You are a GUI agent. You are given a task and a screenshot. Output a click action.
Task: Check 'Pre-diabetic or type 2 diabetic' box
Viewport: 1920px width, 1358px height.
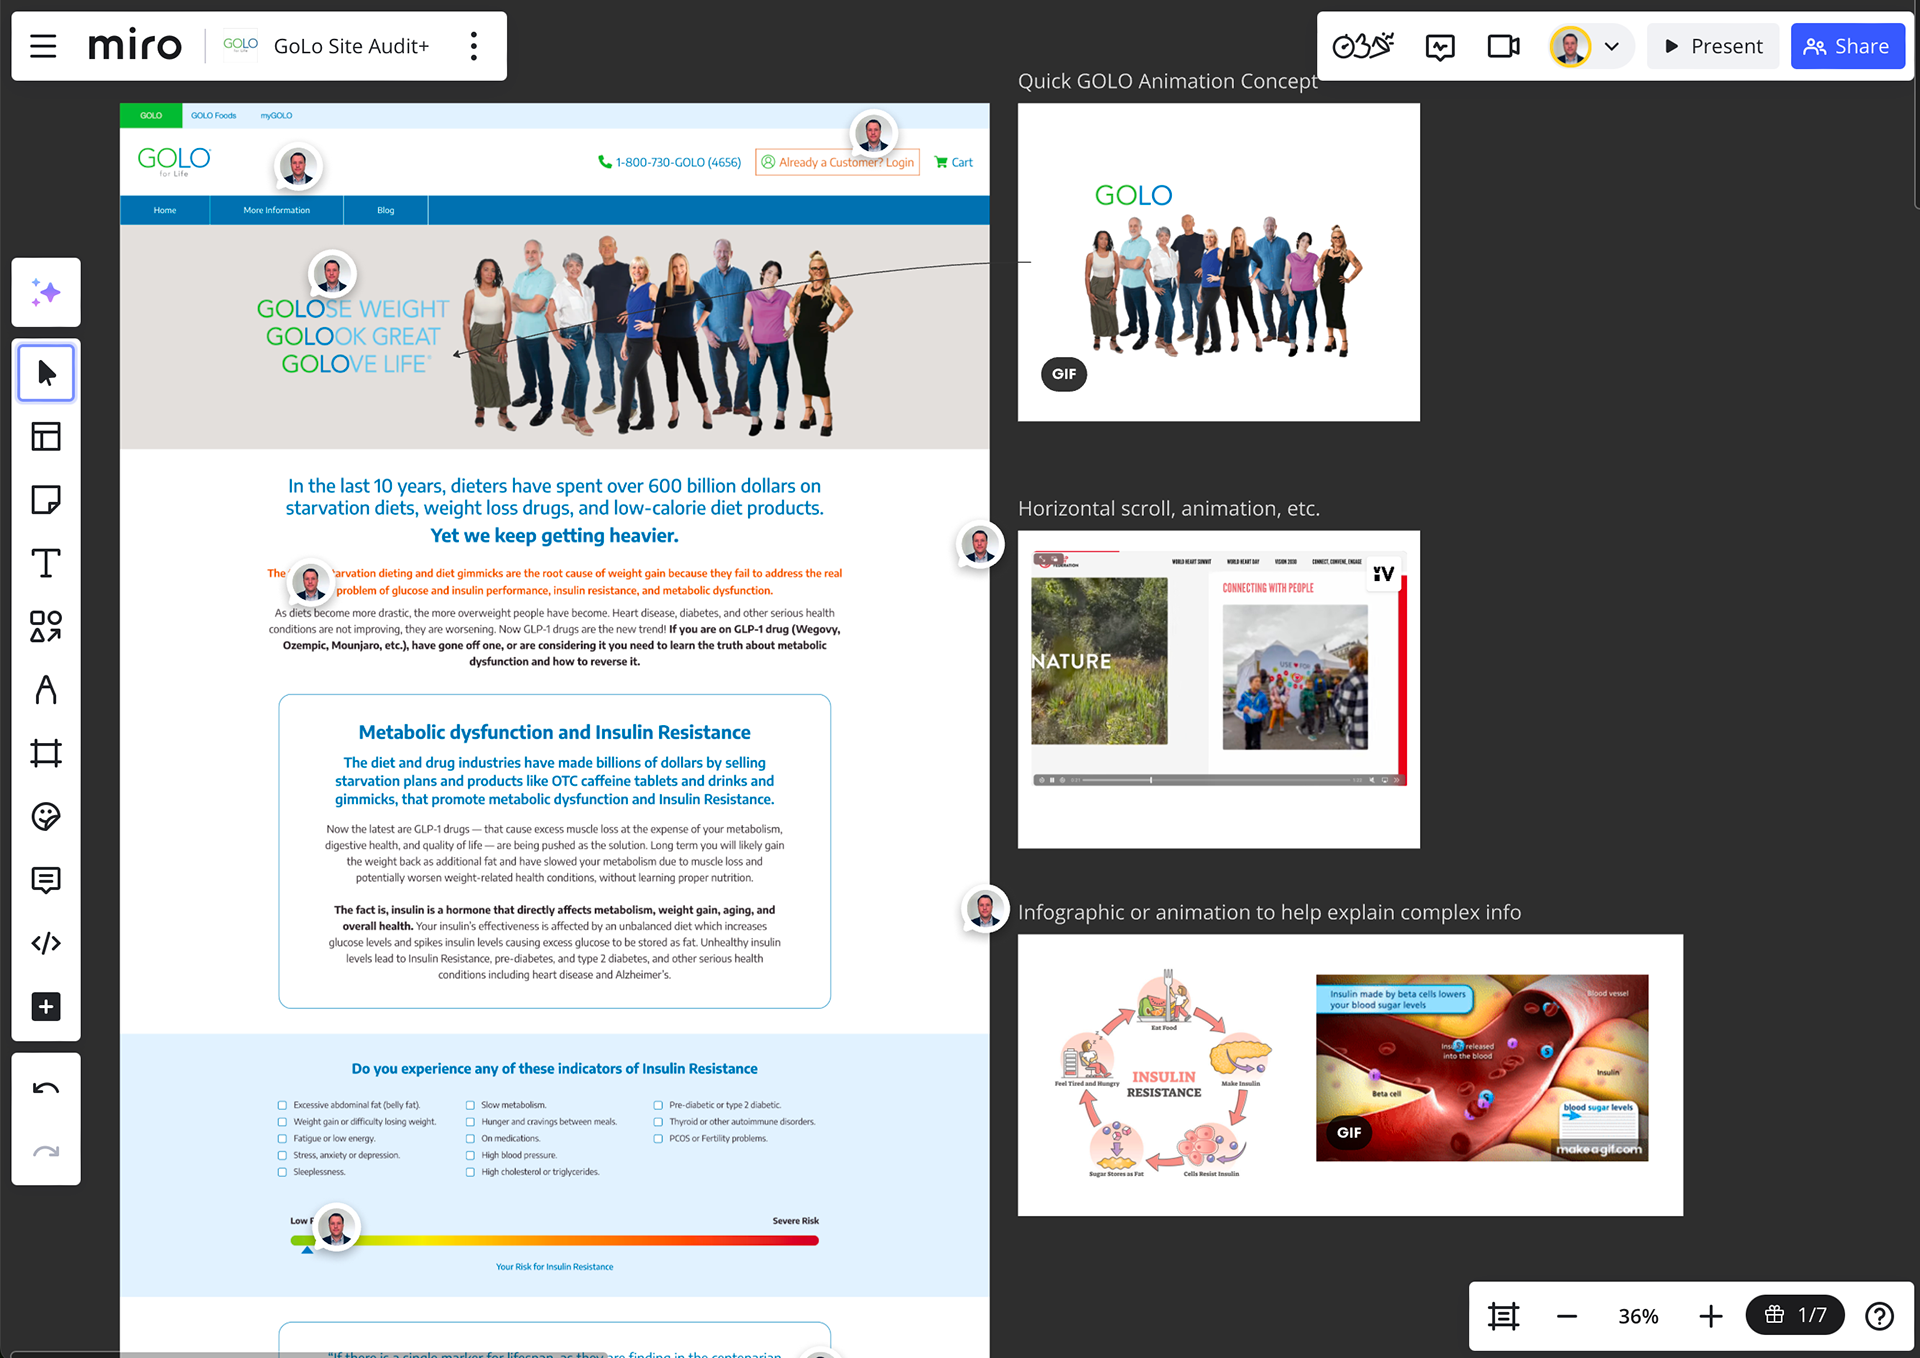click(658, 1105)
